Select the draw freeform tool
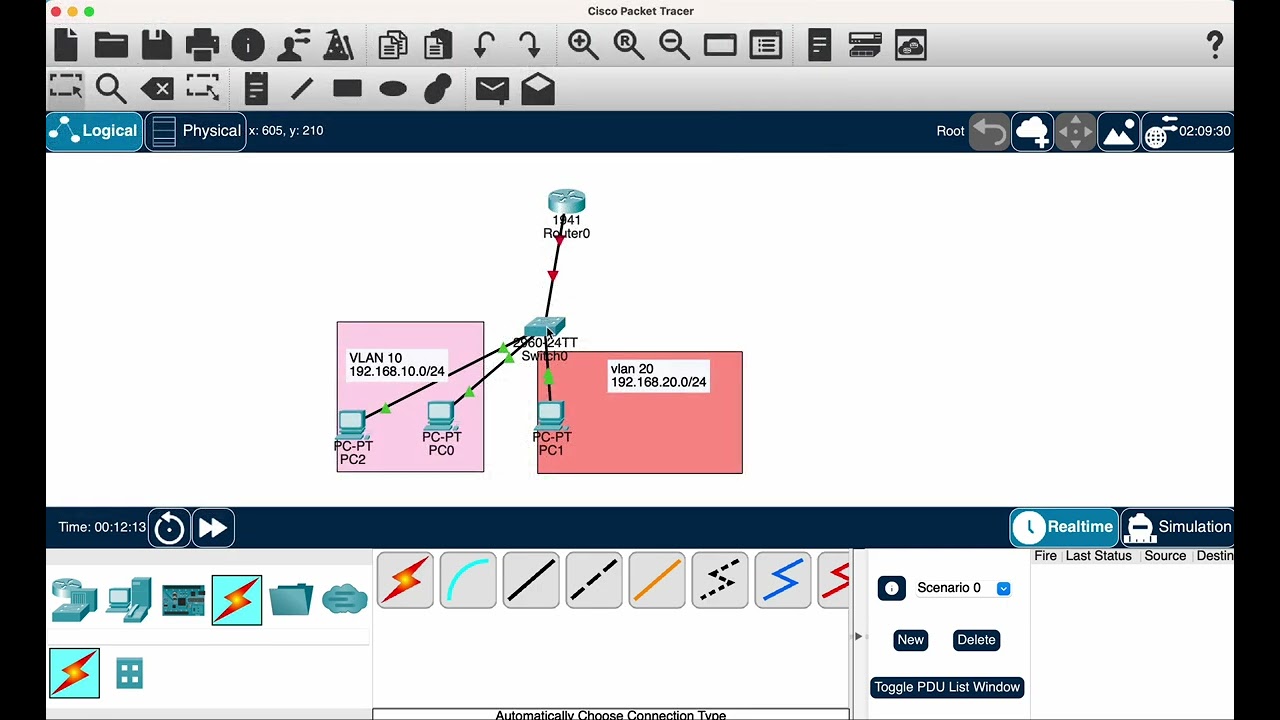This screenshot has height=720, width=1280. point(438,89)
